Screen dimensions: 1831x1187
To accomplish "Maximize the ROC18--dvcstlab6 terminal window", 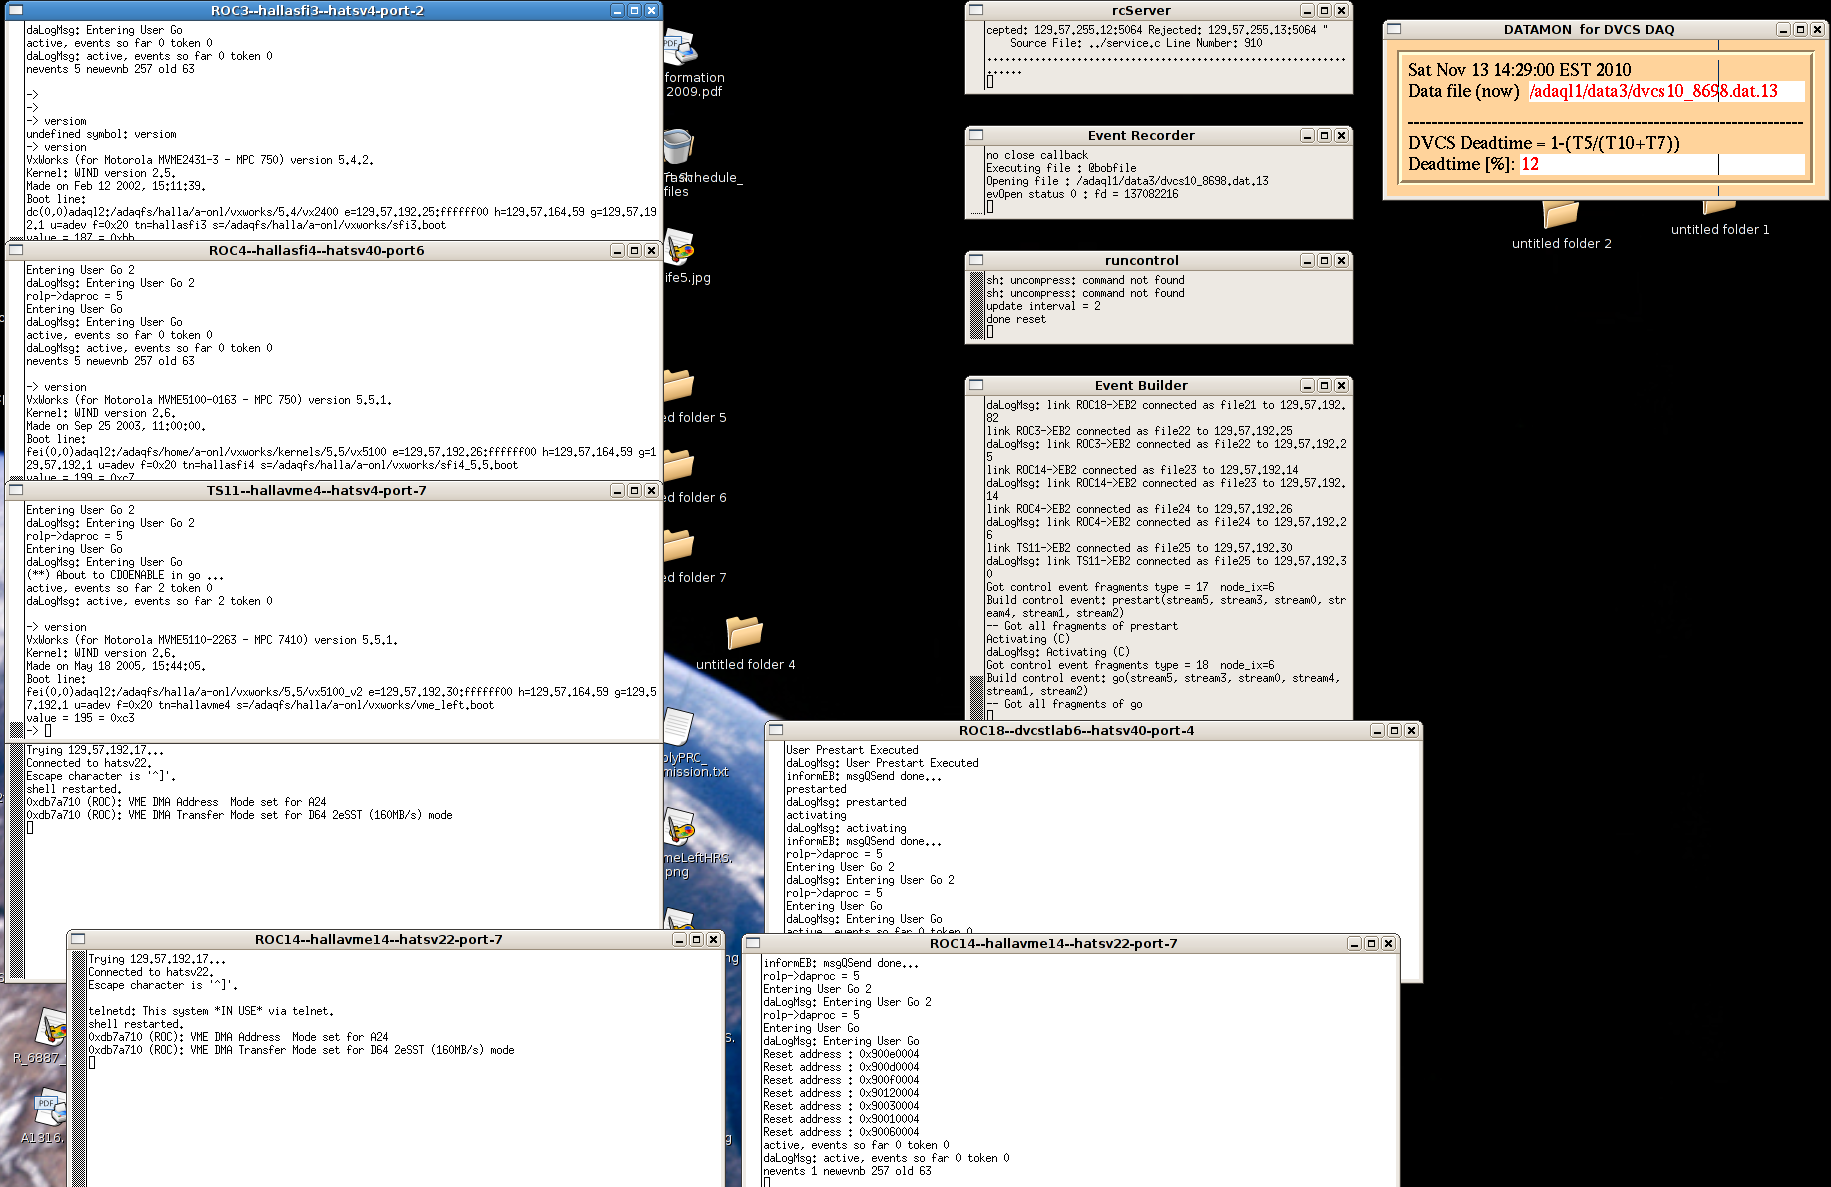I will coord(1394,730).
